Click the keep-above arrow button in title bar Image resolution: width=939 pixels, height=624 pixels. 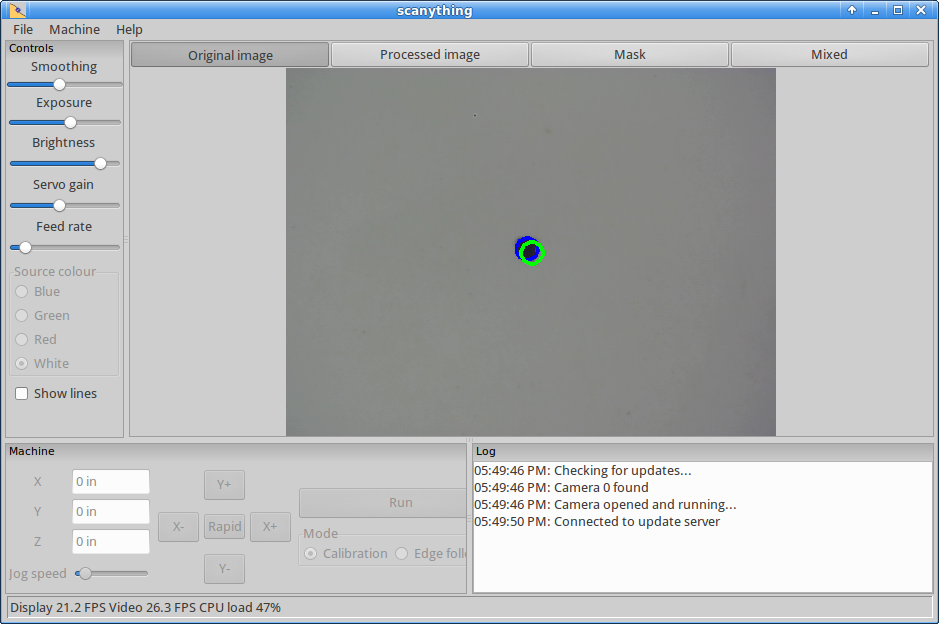click(x=852, y=10)
